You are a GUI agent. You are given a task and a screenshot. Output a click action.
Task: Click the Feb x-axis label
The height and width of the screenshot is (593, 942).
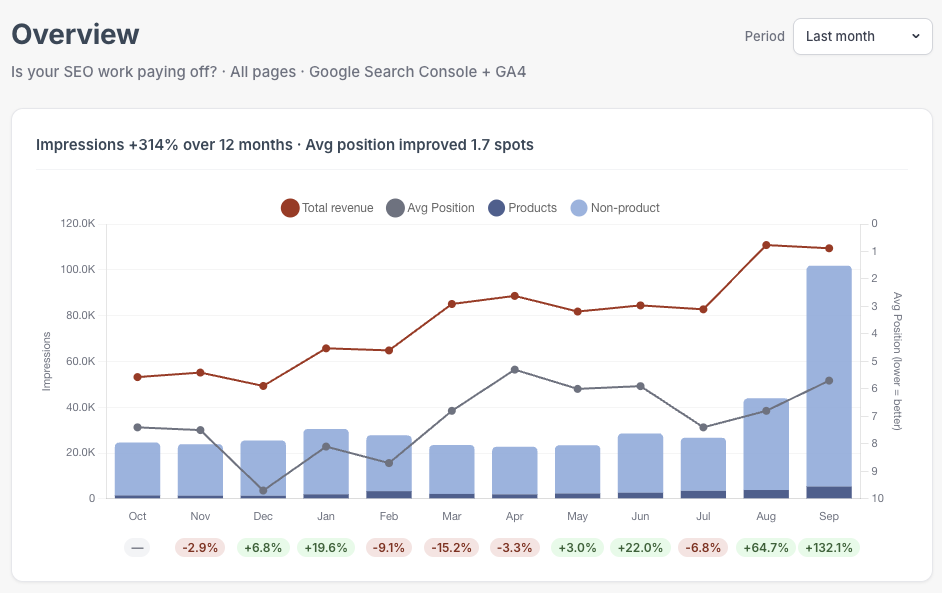pos(389,516)
